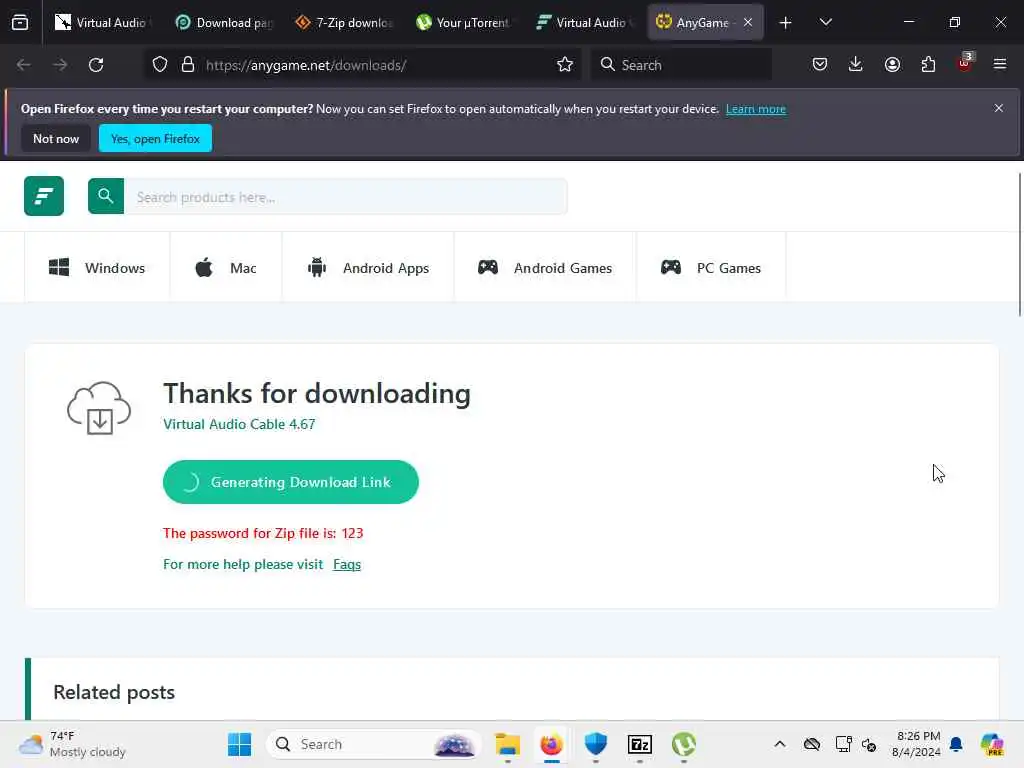The image size is (1024, 768).
Task: Open the Firefox View tab icon
Action: (x=20, y=23)
